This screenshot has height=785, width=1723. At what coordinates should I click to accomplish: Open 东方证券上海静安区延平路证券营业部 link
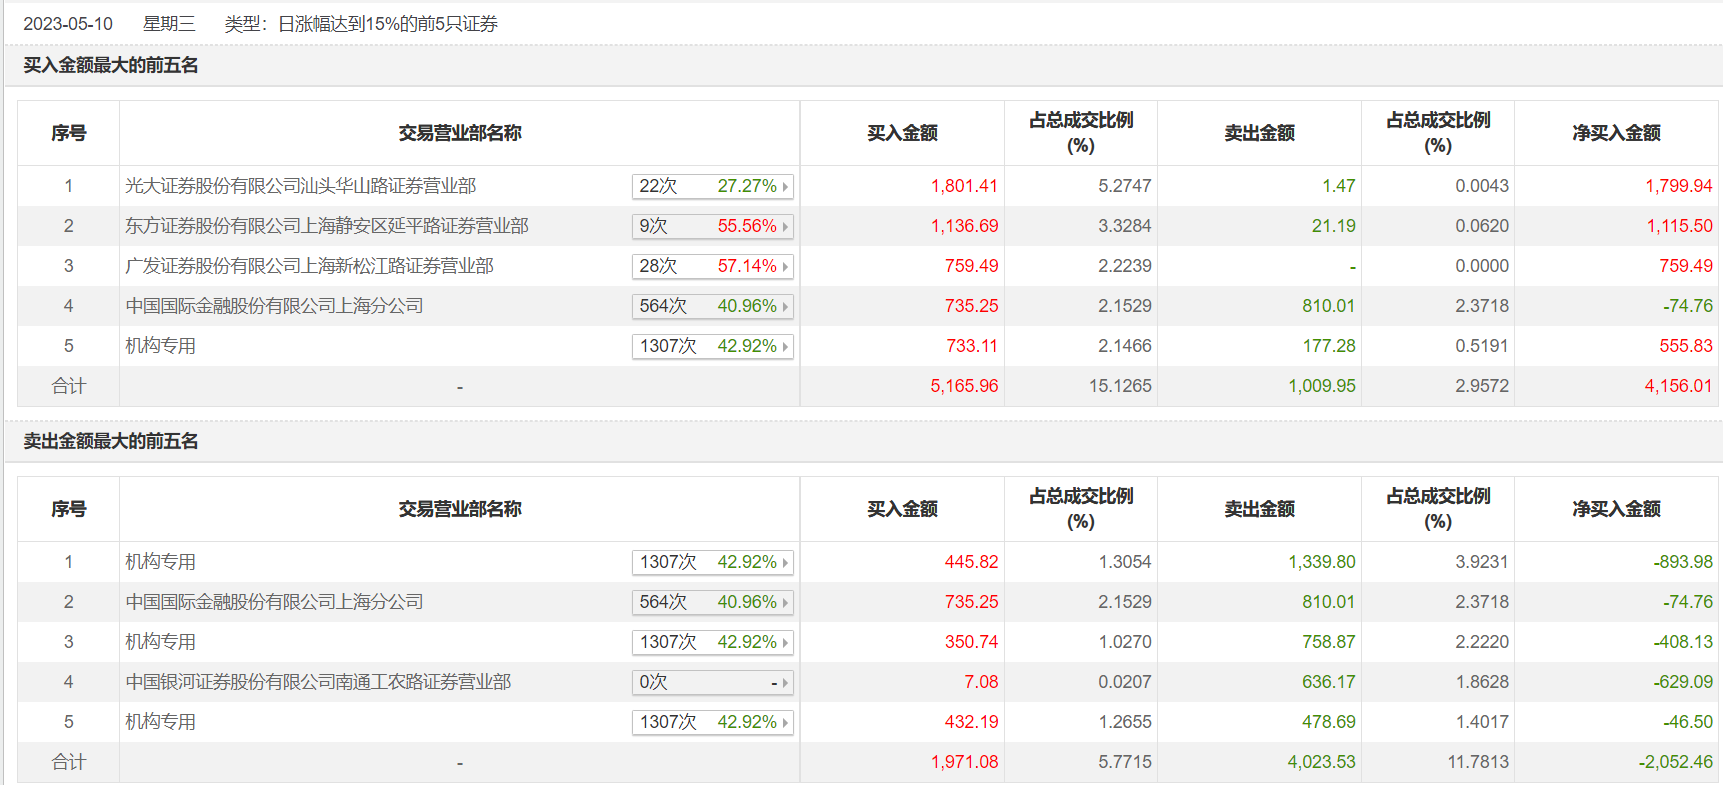pyautogui.click(x=326, y=226)
